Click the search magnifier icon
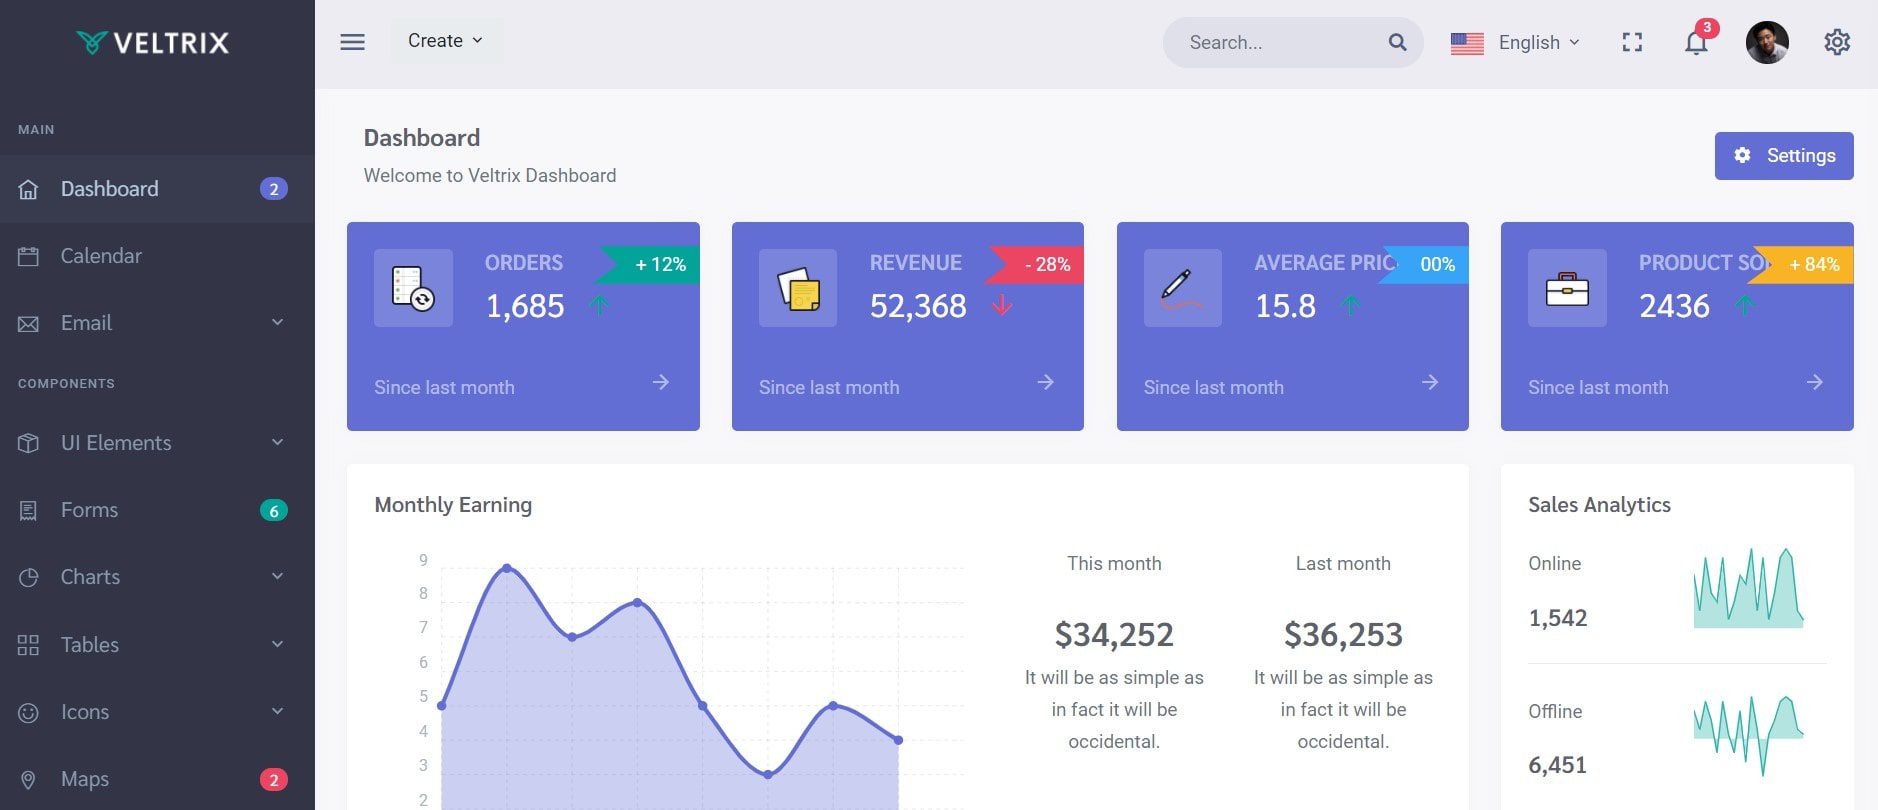Image resolution: width=1878 pixels, height=810 pixels. [x=1397, y=42]
